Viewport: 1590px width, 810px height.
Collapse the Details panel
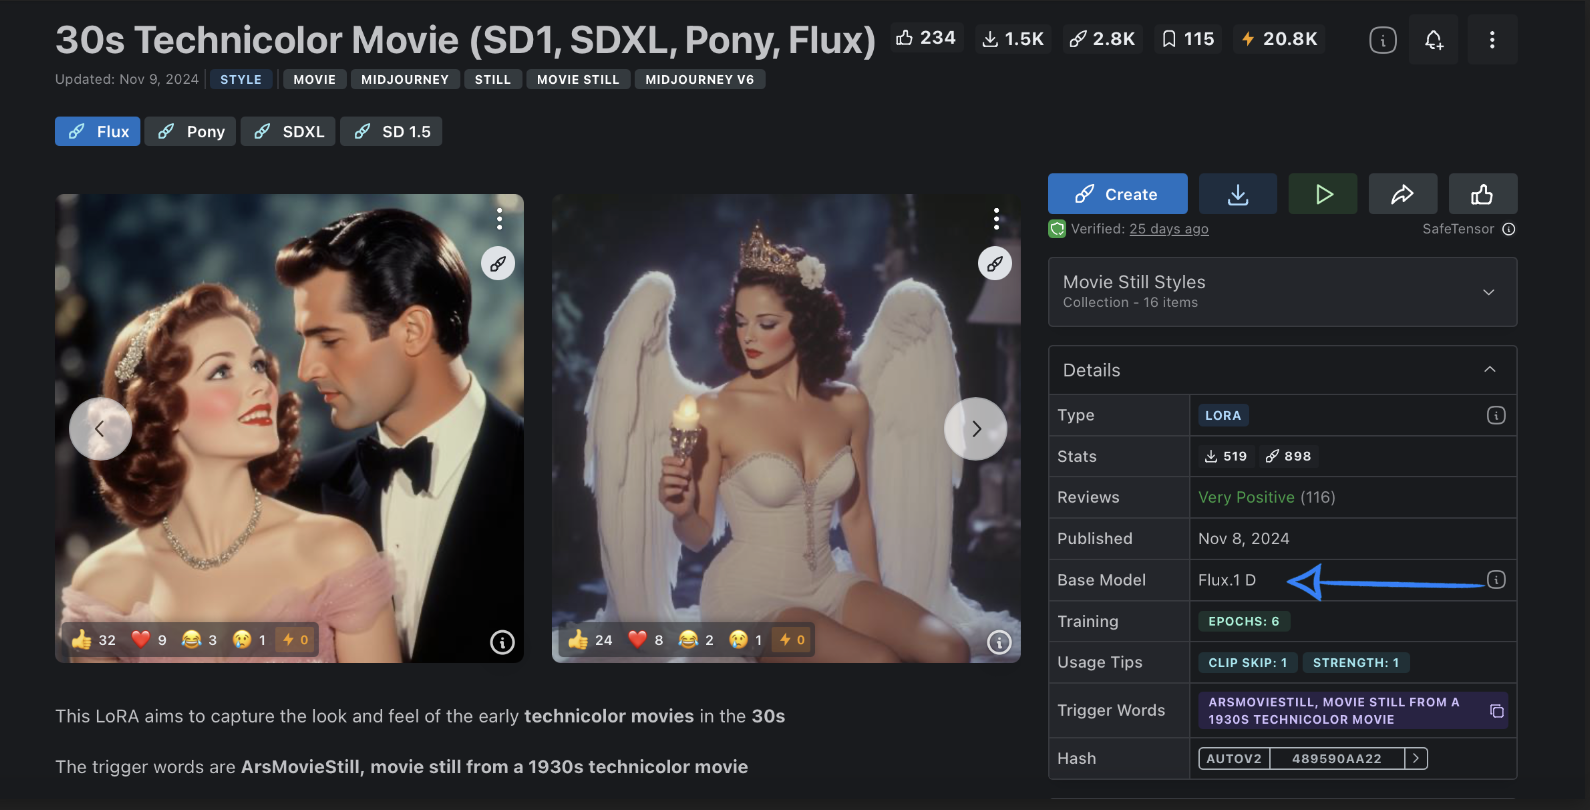tap(1489, 370)
